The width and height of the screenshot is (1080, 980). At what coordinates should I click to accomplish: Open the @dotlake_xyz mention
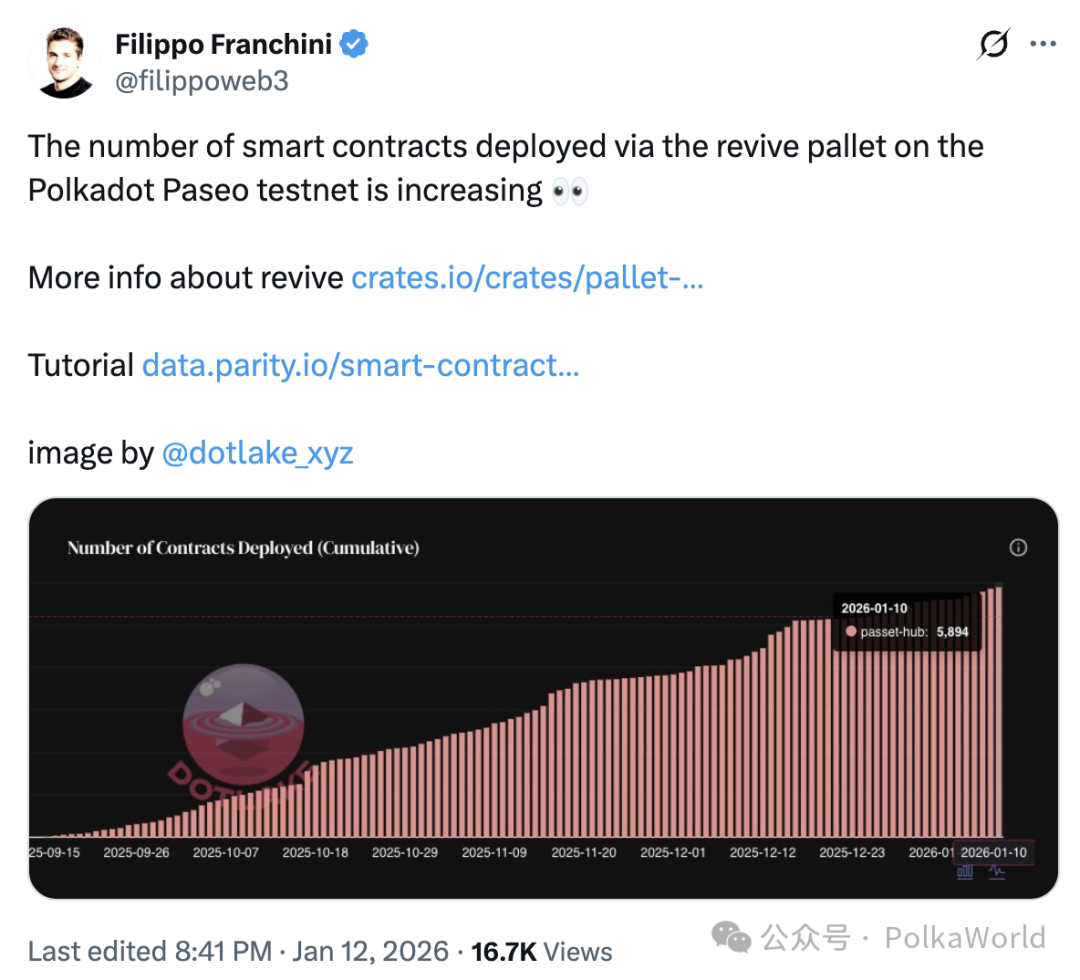pyautogui.click(x=257, y=453)
